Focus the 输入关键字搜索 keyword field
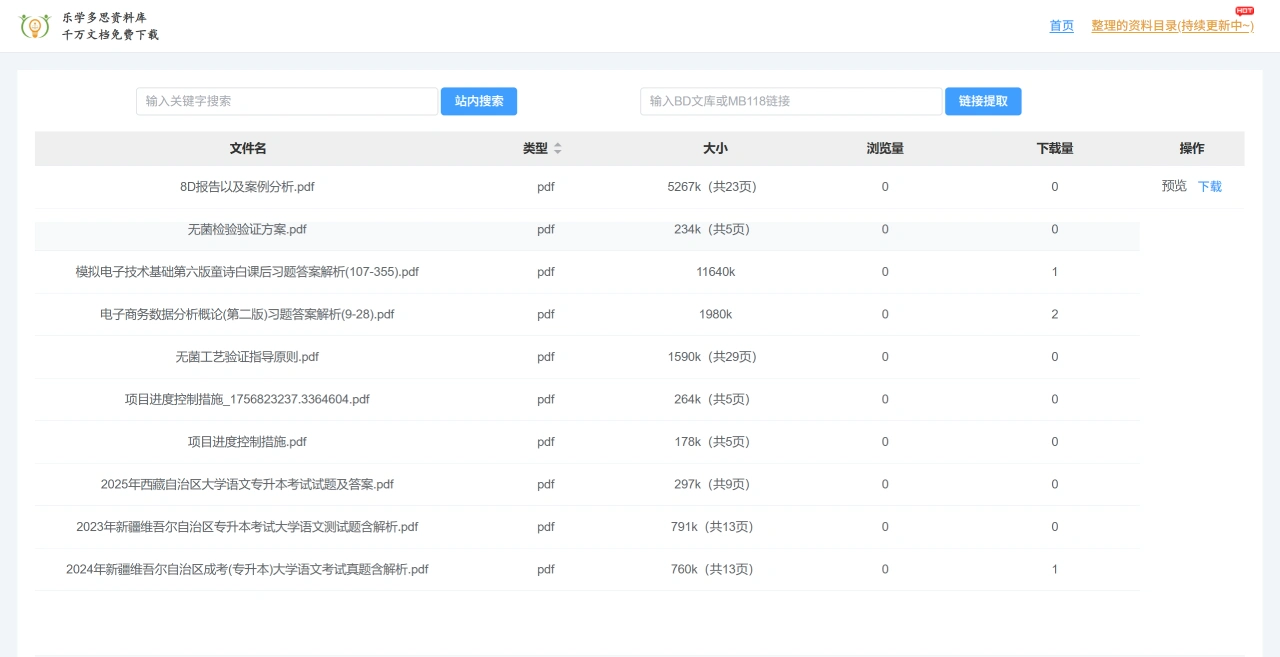1280x657 pixels. [x=287, y=101]
